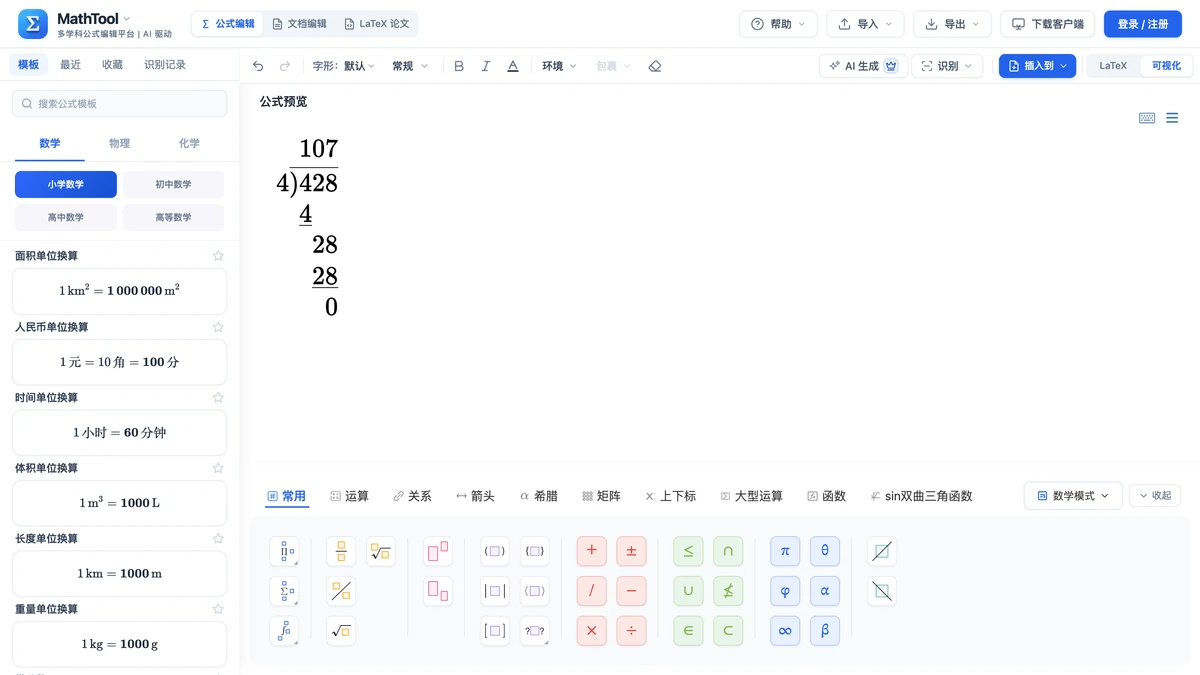
Task: Insert the nth root template
Action: (381, 551)
